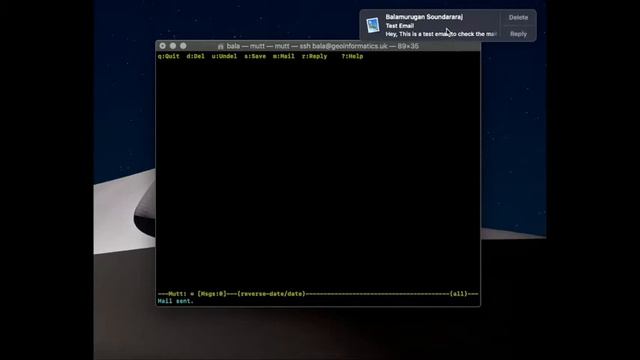Click the s:Save hint in mutt
Viewport: 640px width, 360px height.
click(x=255, y=56)
